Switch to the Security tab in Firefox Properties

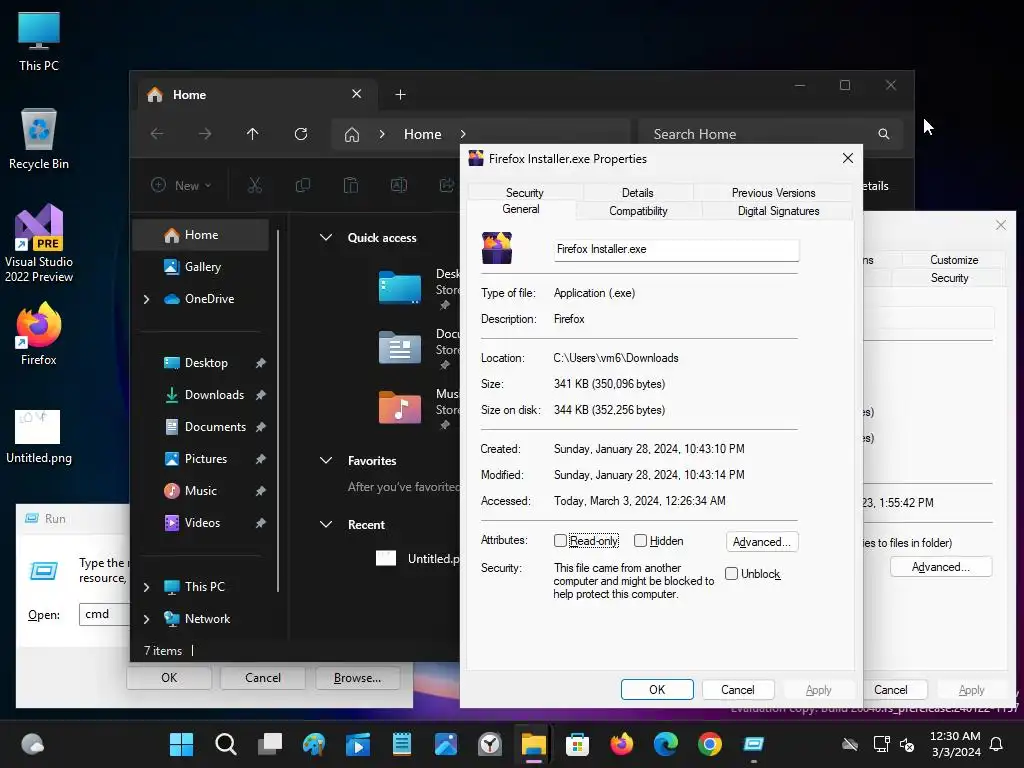point(524,193)
